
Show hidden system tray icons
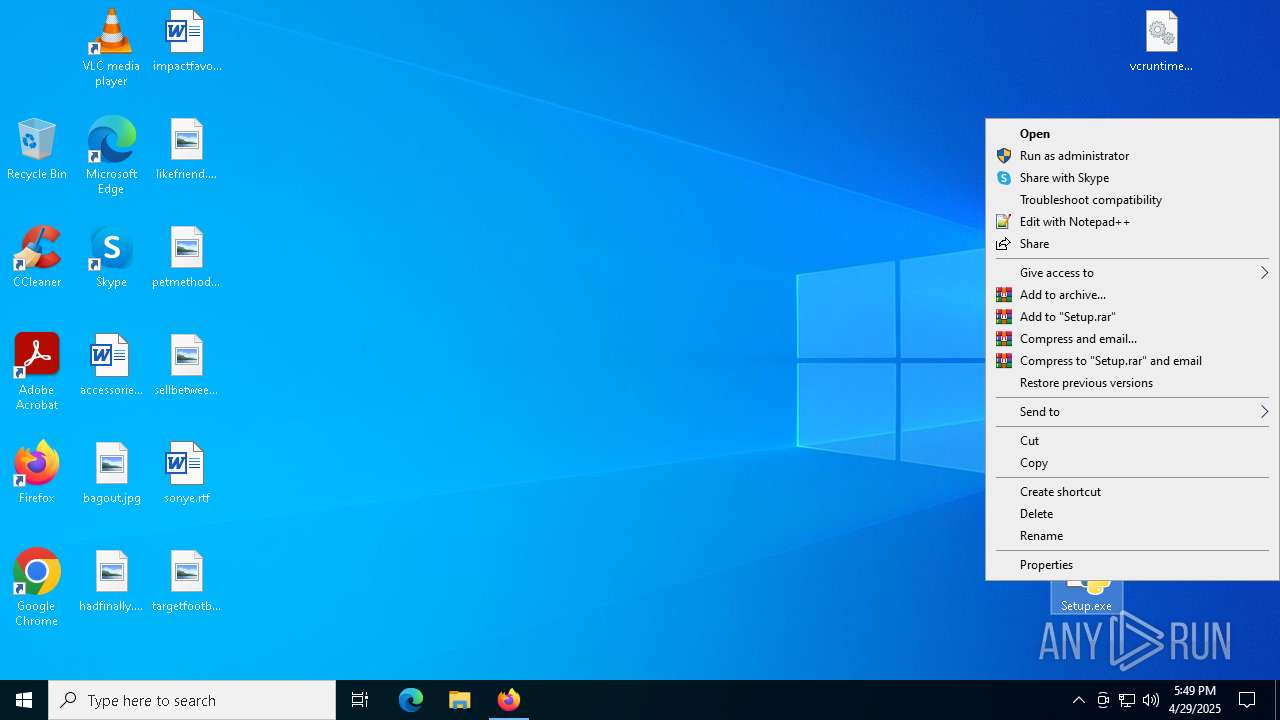(x=1078, y=700)
